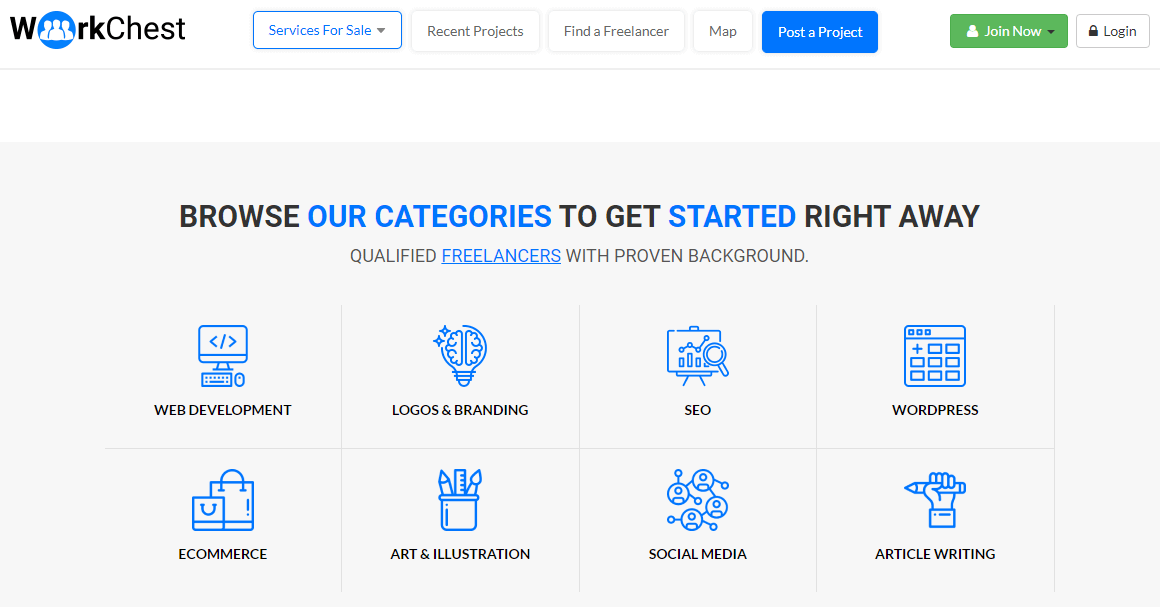Viewport: 1160px width, 607px height.
Task: Open the ECOMMERCE category label
Action: click(x=223, y=554)
